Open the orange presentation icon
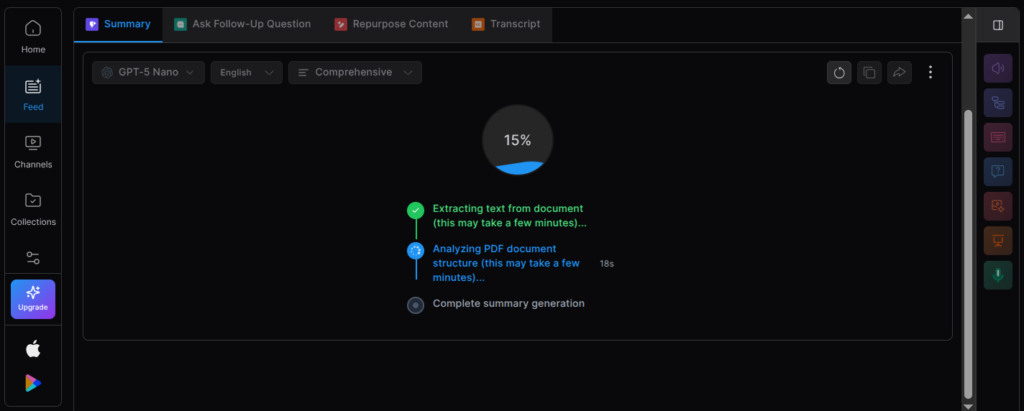 tap(997, 240)
